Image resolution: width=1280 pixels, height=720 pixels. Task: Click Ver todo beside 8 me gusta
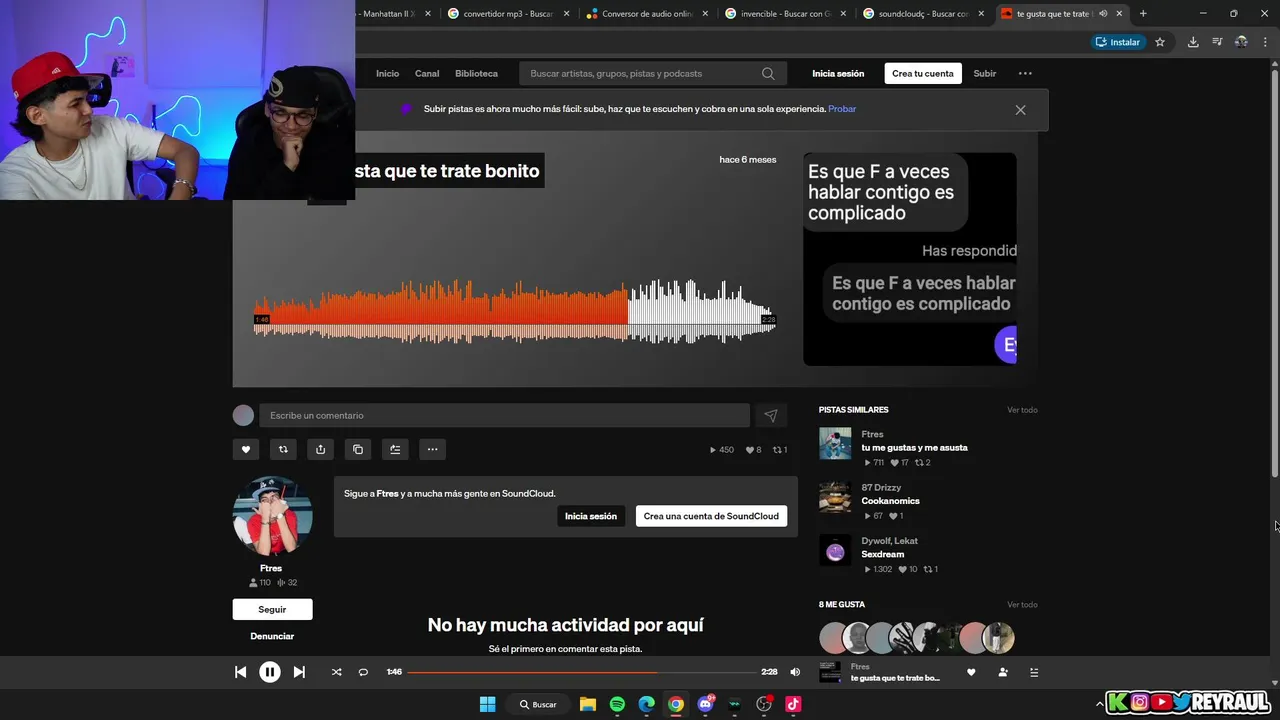pyautogui.click(x=1022, y=605)
